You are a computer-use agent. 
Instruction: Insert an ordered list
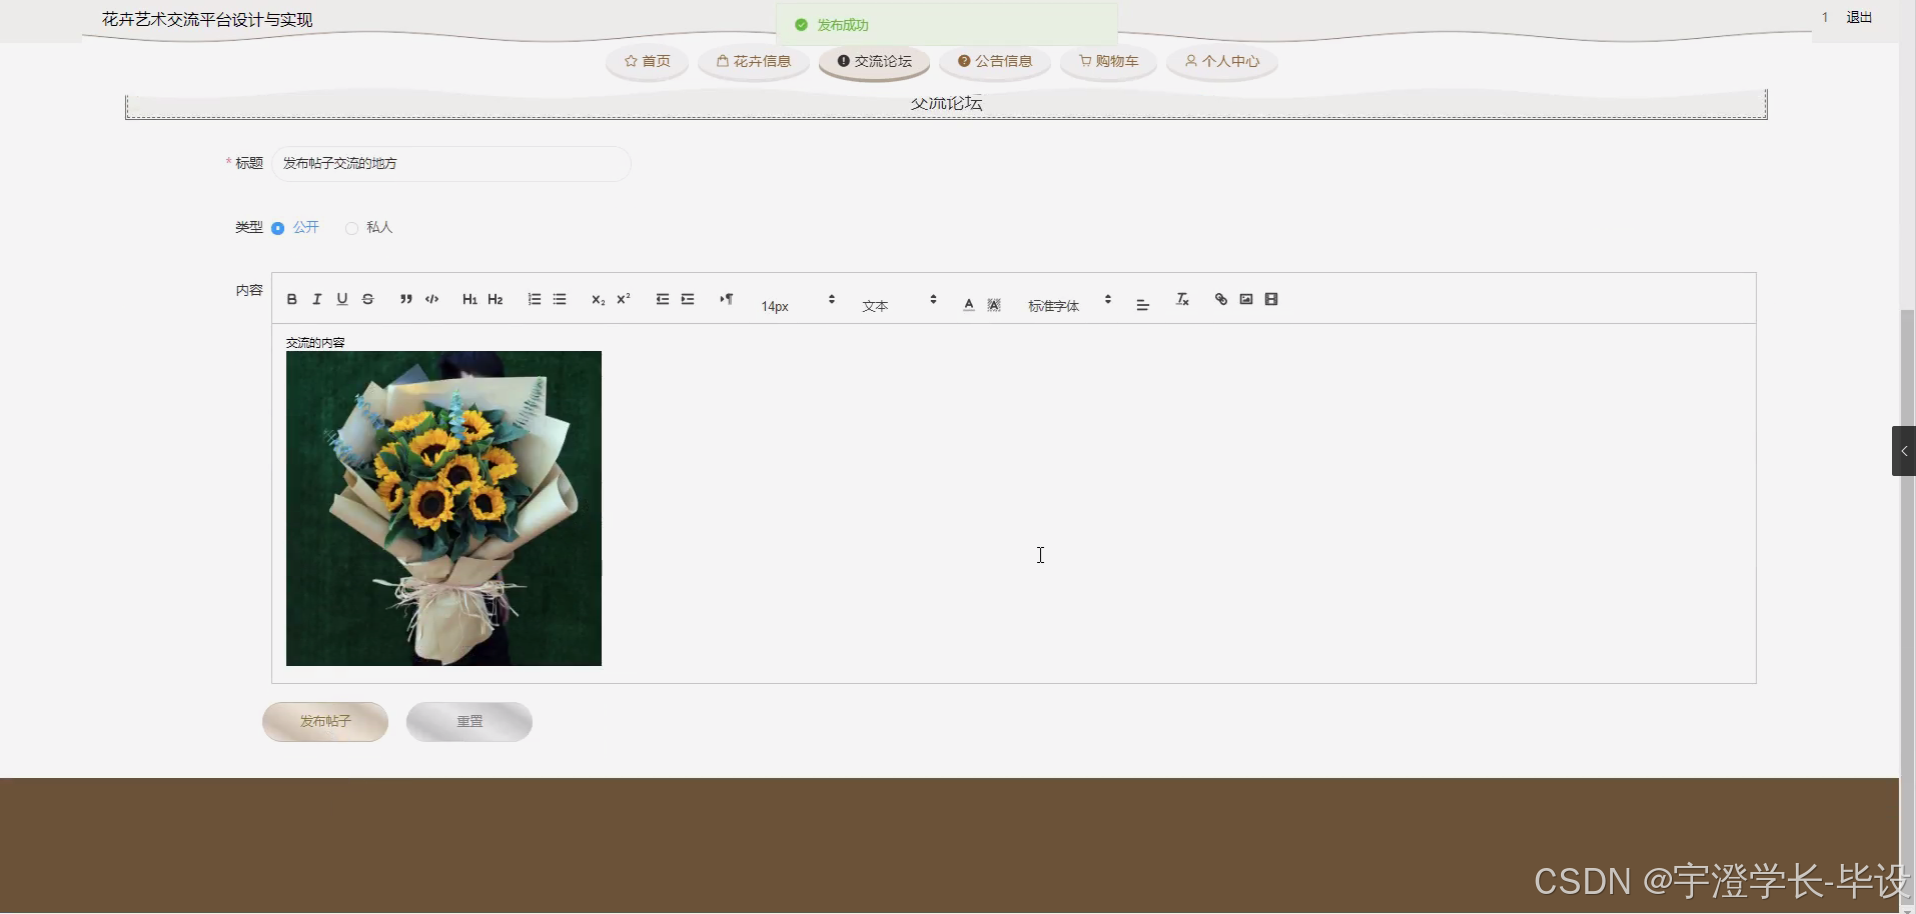533,299
